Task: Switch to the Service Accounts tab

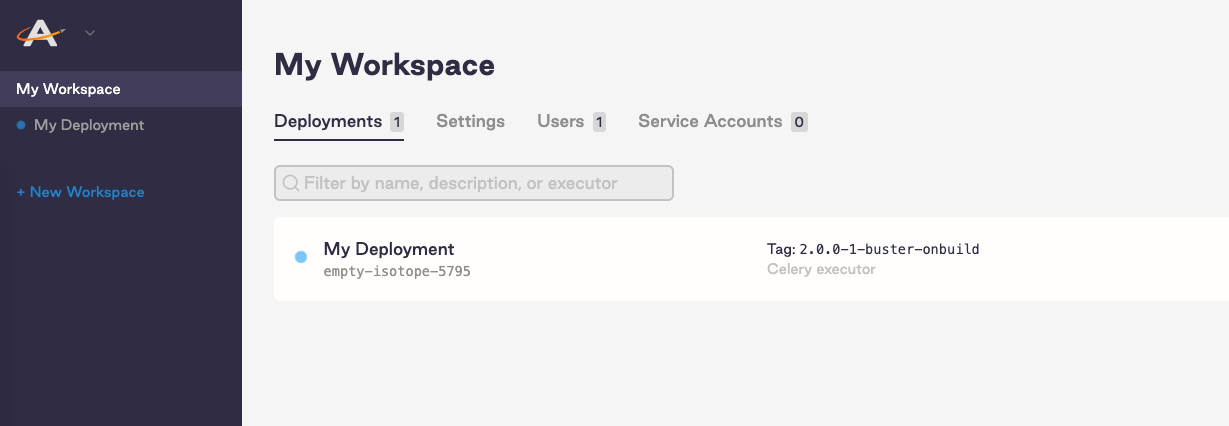Action: 710,121
